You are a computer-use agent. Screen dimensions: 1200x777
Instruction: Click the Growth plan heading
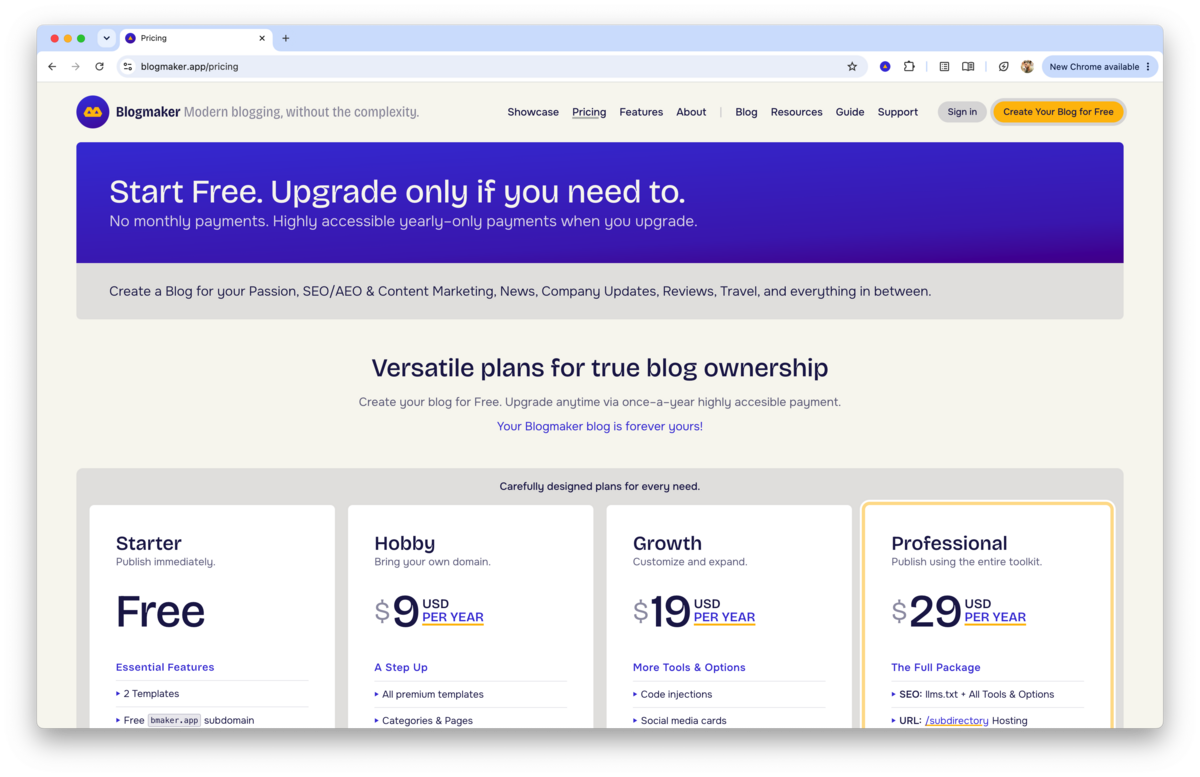pyautogui.click(x=667, y=543)
